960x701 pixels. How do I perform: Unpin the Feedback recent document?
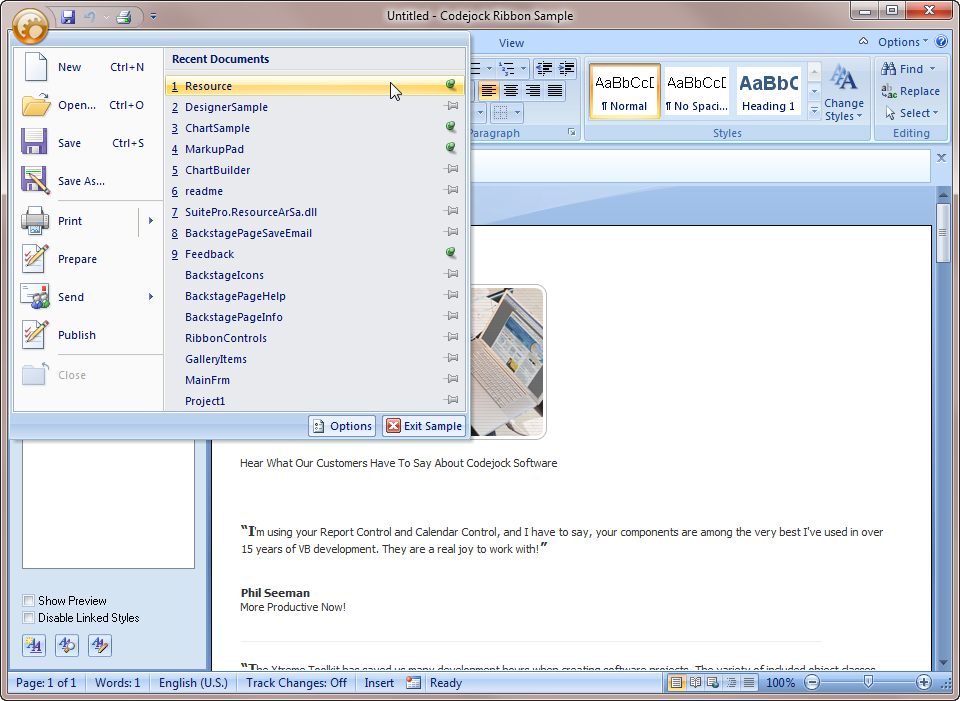tap(451, 252)
